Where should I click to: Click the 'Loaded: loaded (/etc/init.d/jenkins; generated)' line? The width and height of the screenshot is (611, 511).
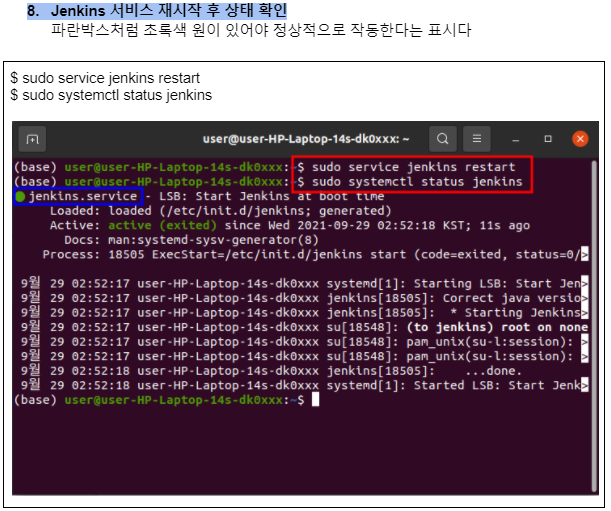220,211
